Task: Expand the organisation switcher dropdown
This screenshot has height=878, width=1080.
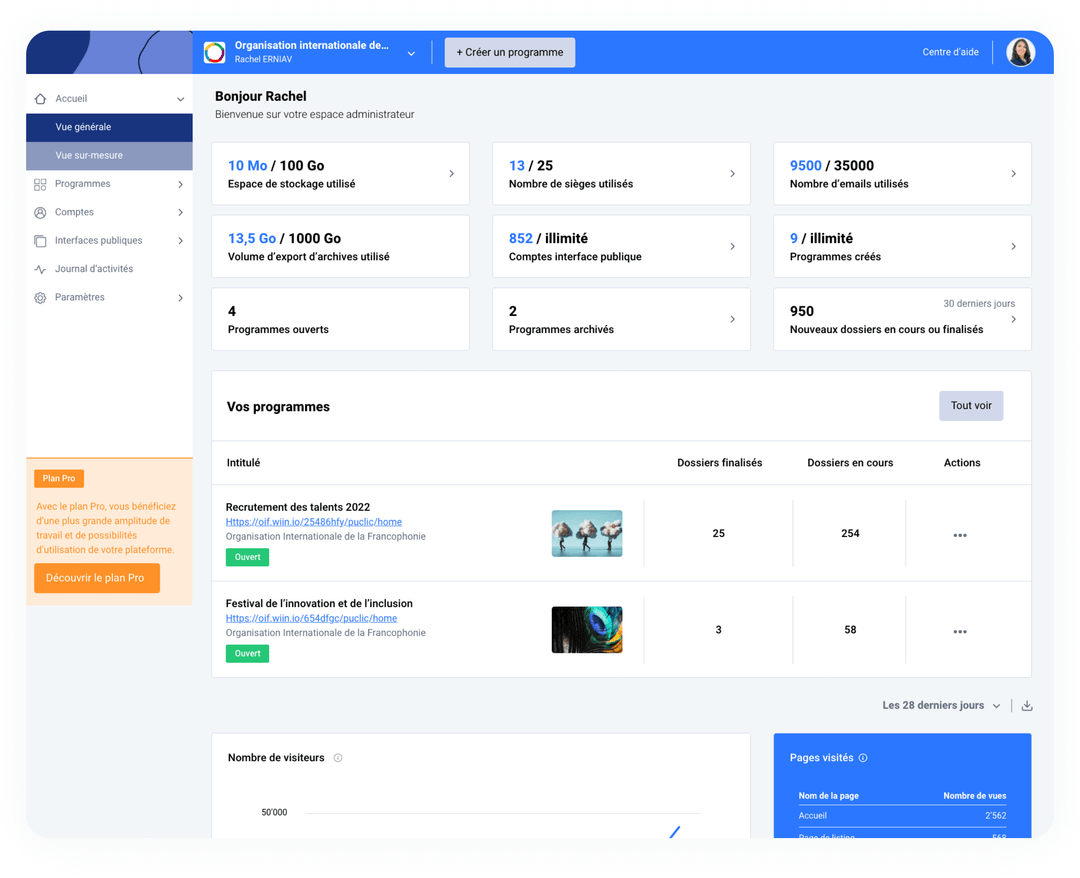Action: pyautogui.click(x=411, y=52)
